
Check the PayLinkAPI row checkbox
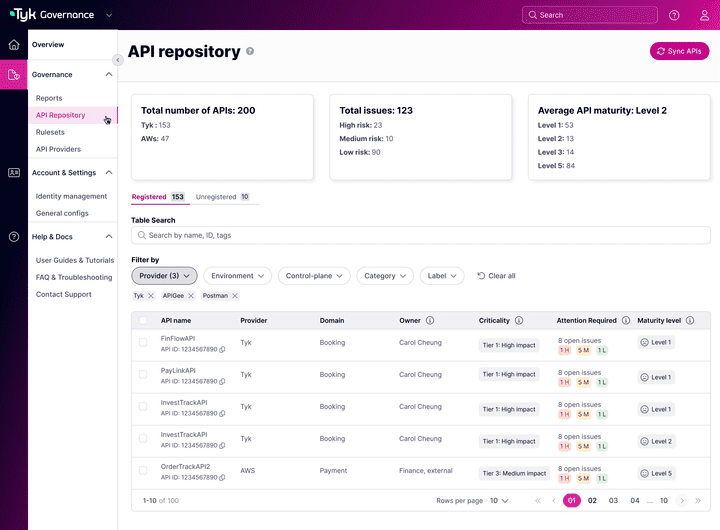coord(143,375)
